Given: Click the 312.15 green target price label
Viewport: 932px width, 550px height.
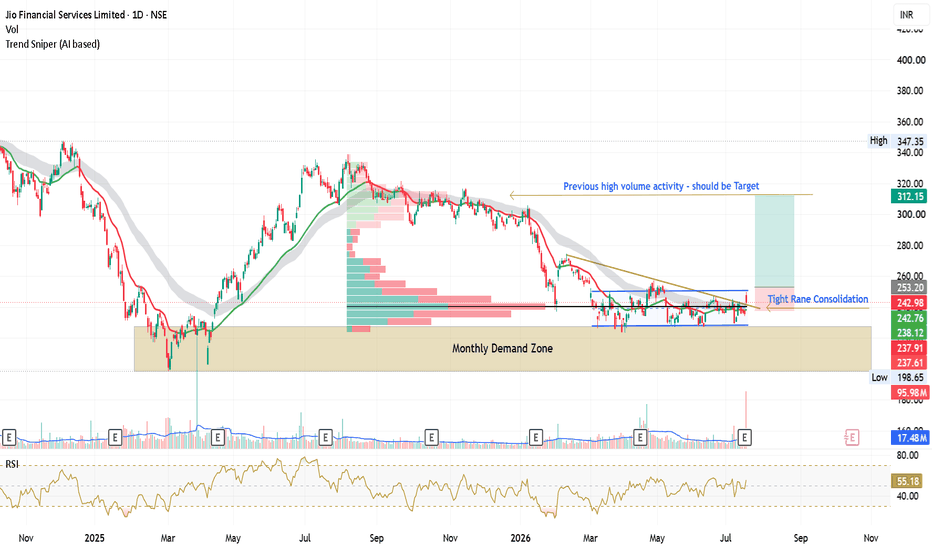Looking at the screenshot, I should coord(909,196).
